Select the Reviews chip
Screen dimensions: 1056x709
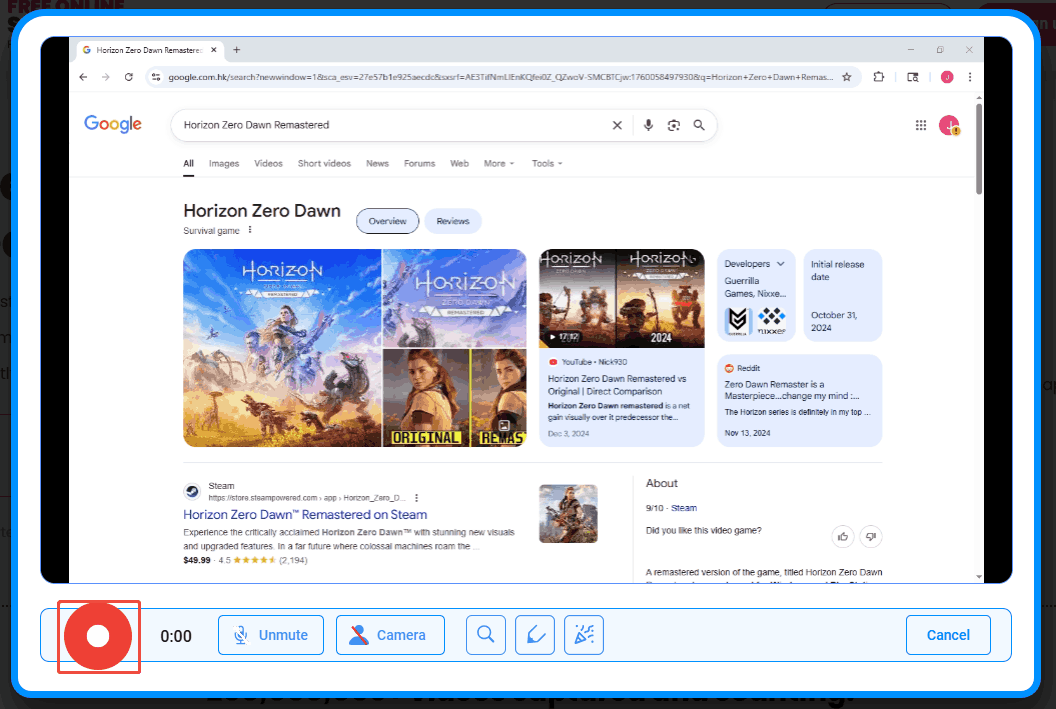[453, 221]
